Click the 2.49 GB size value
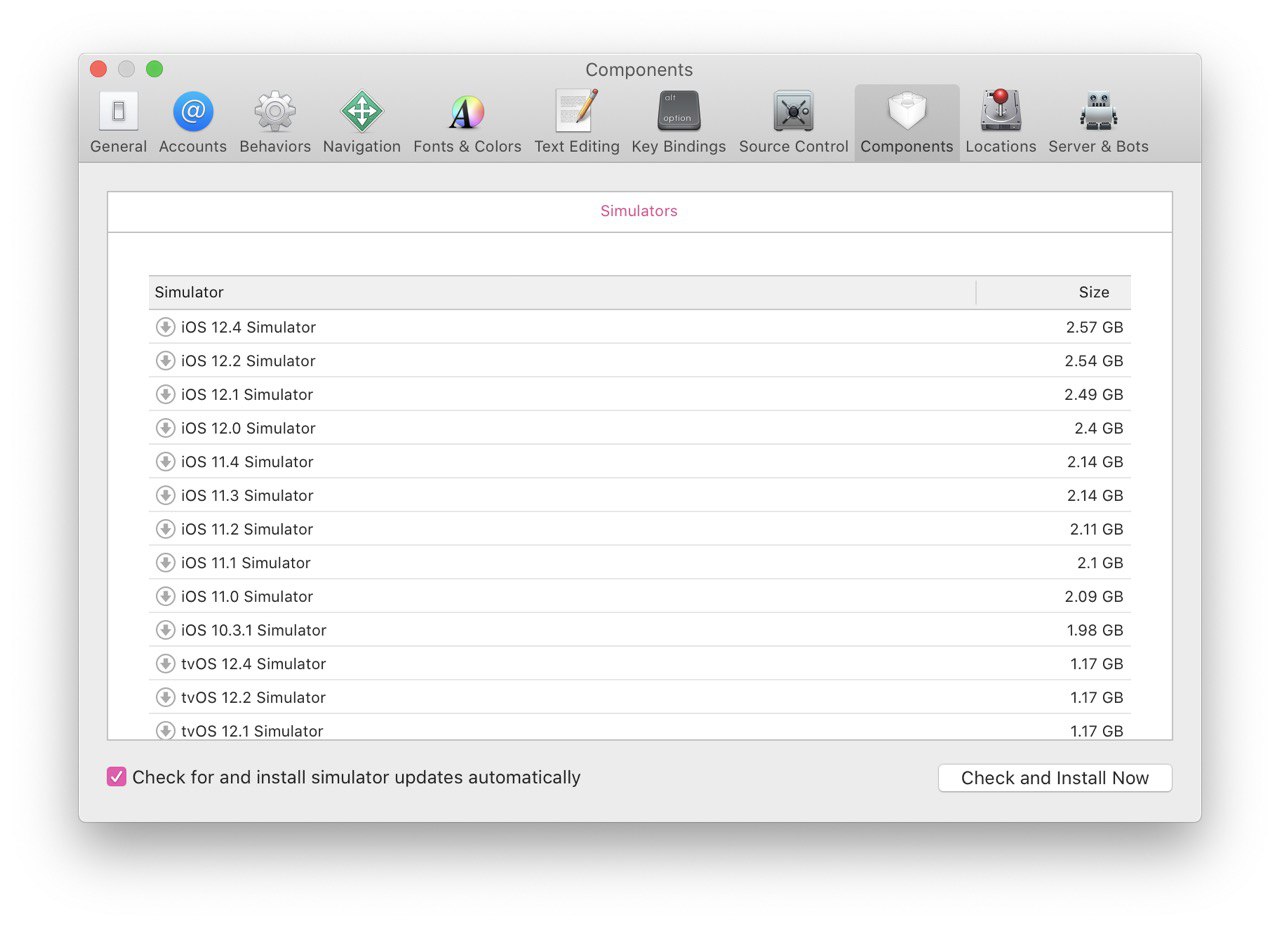Viewport: 1280px width, 926px height. [1094, 394]
